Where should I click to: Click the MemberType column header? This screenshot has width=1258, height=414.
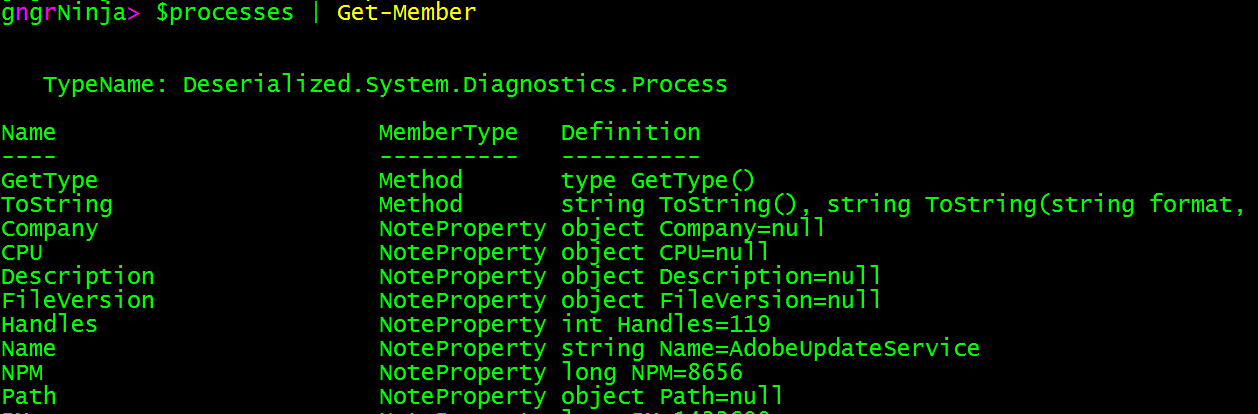pyautogui.click(x=448, y=132)
